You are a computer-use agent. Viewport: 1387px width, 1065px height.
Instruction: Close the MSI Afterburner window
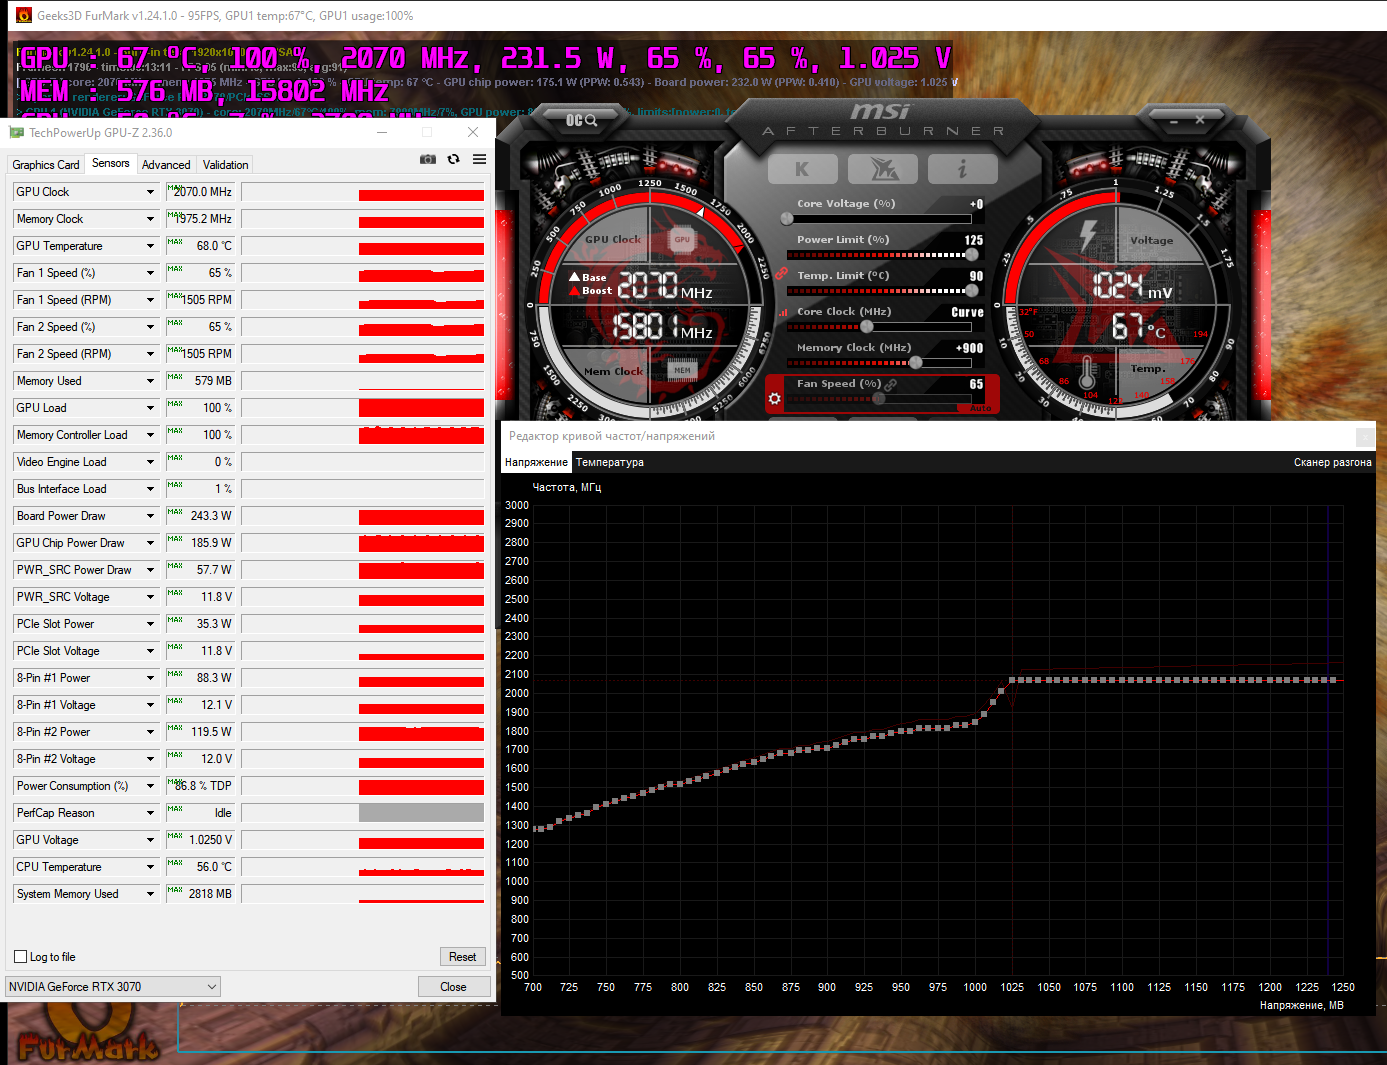(1200, 119)
